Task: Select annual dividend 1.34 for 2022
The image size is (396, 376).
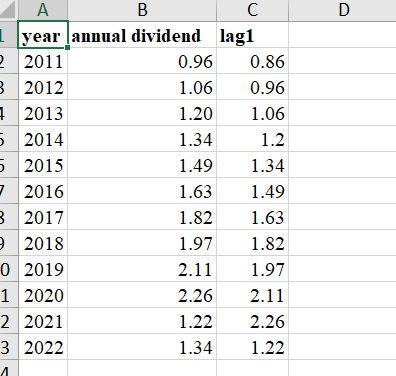Action: [x=142, y=347]
